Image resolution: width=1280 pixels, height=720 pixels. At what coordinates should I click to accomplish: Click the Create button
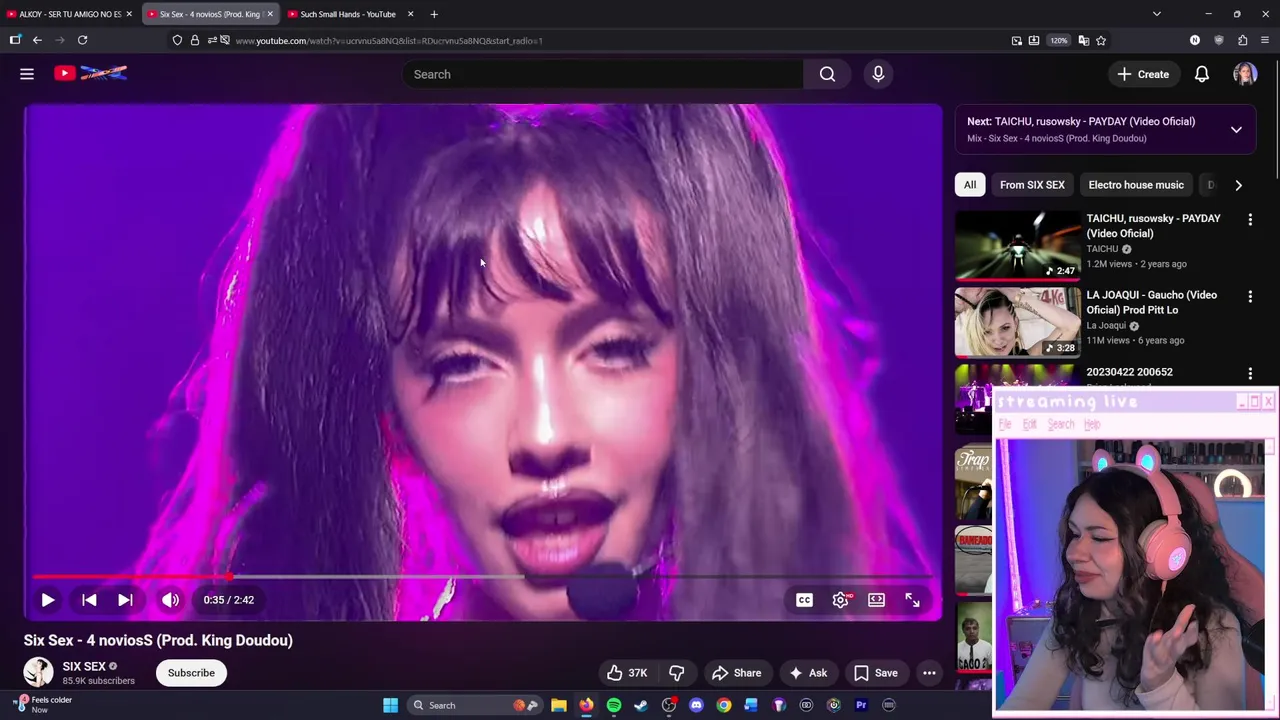[x=1143, y=74]
